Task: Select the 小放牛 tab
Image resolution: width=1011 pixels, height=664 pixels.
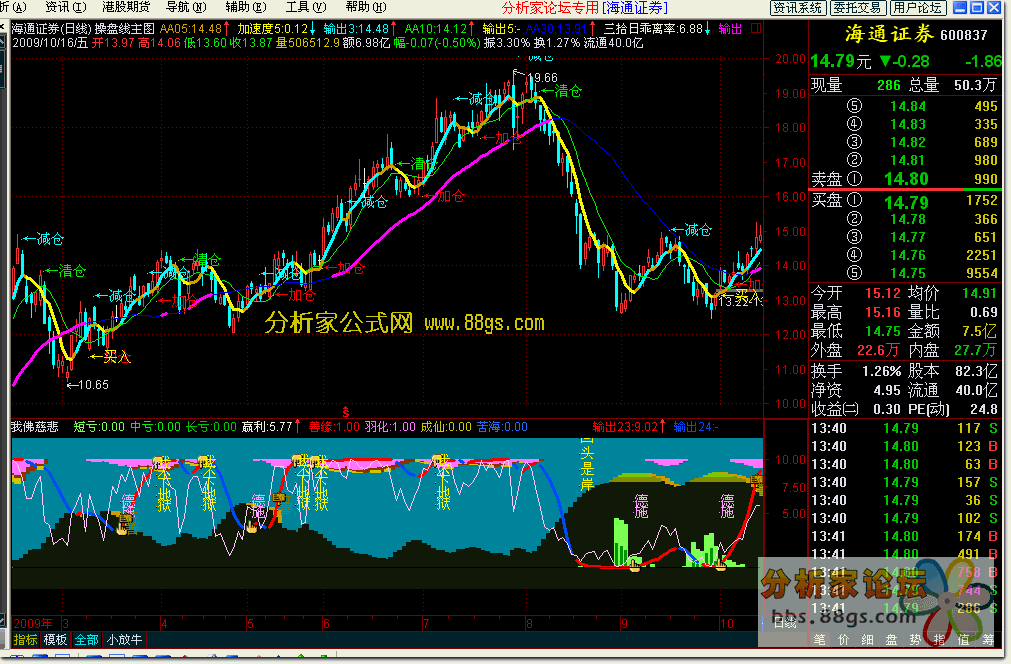Action: tap(124, 640)
